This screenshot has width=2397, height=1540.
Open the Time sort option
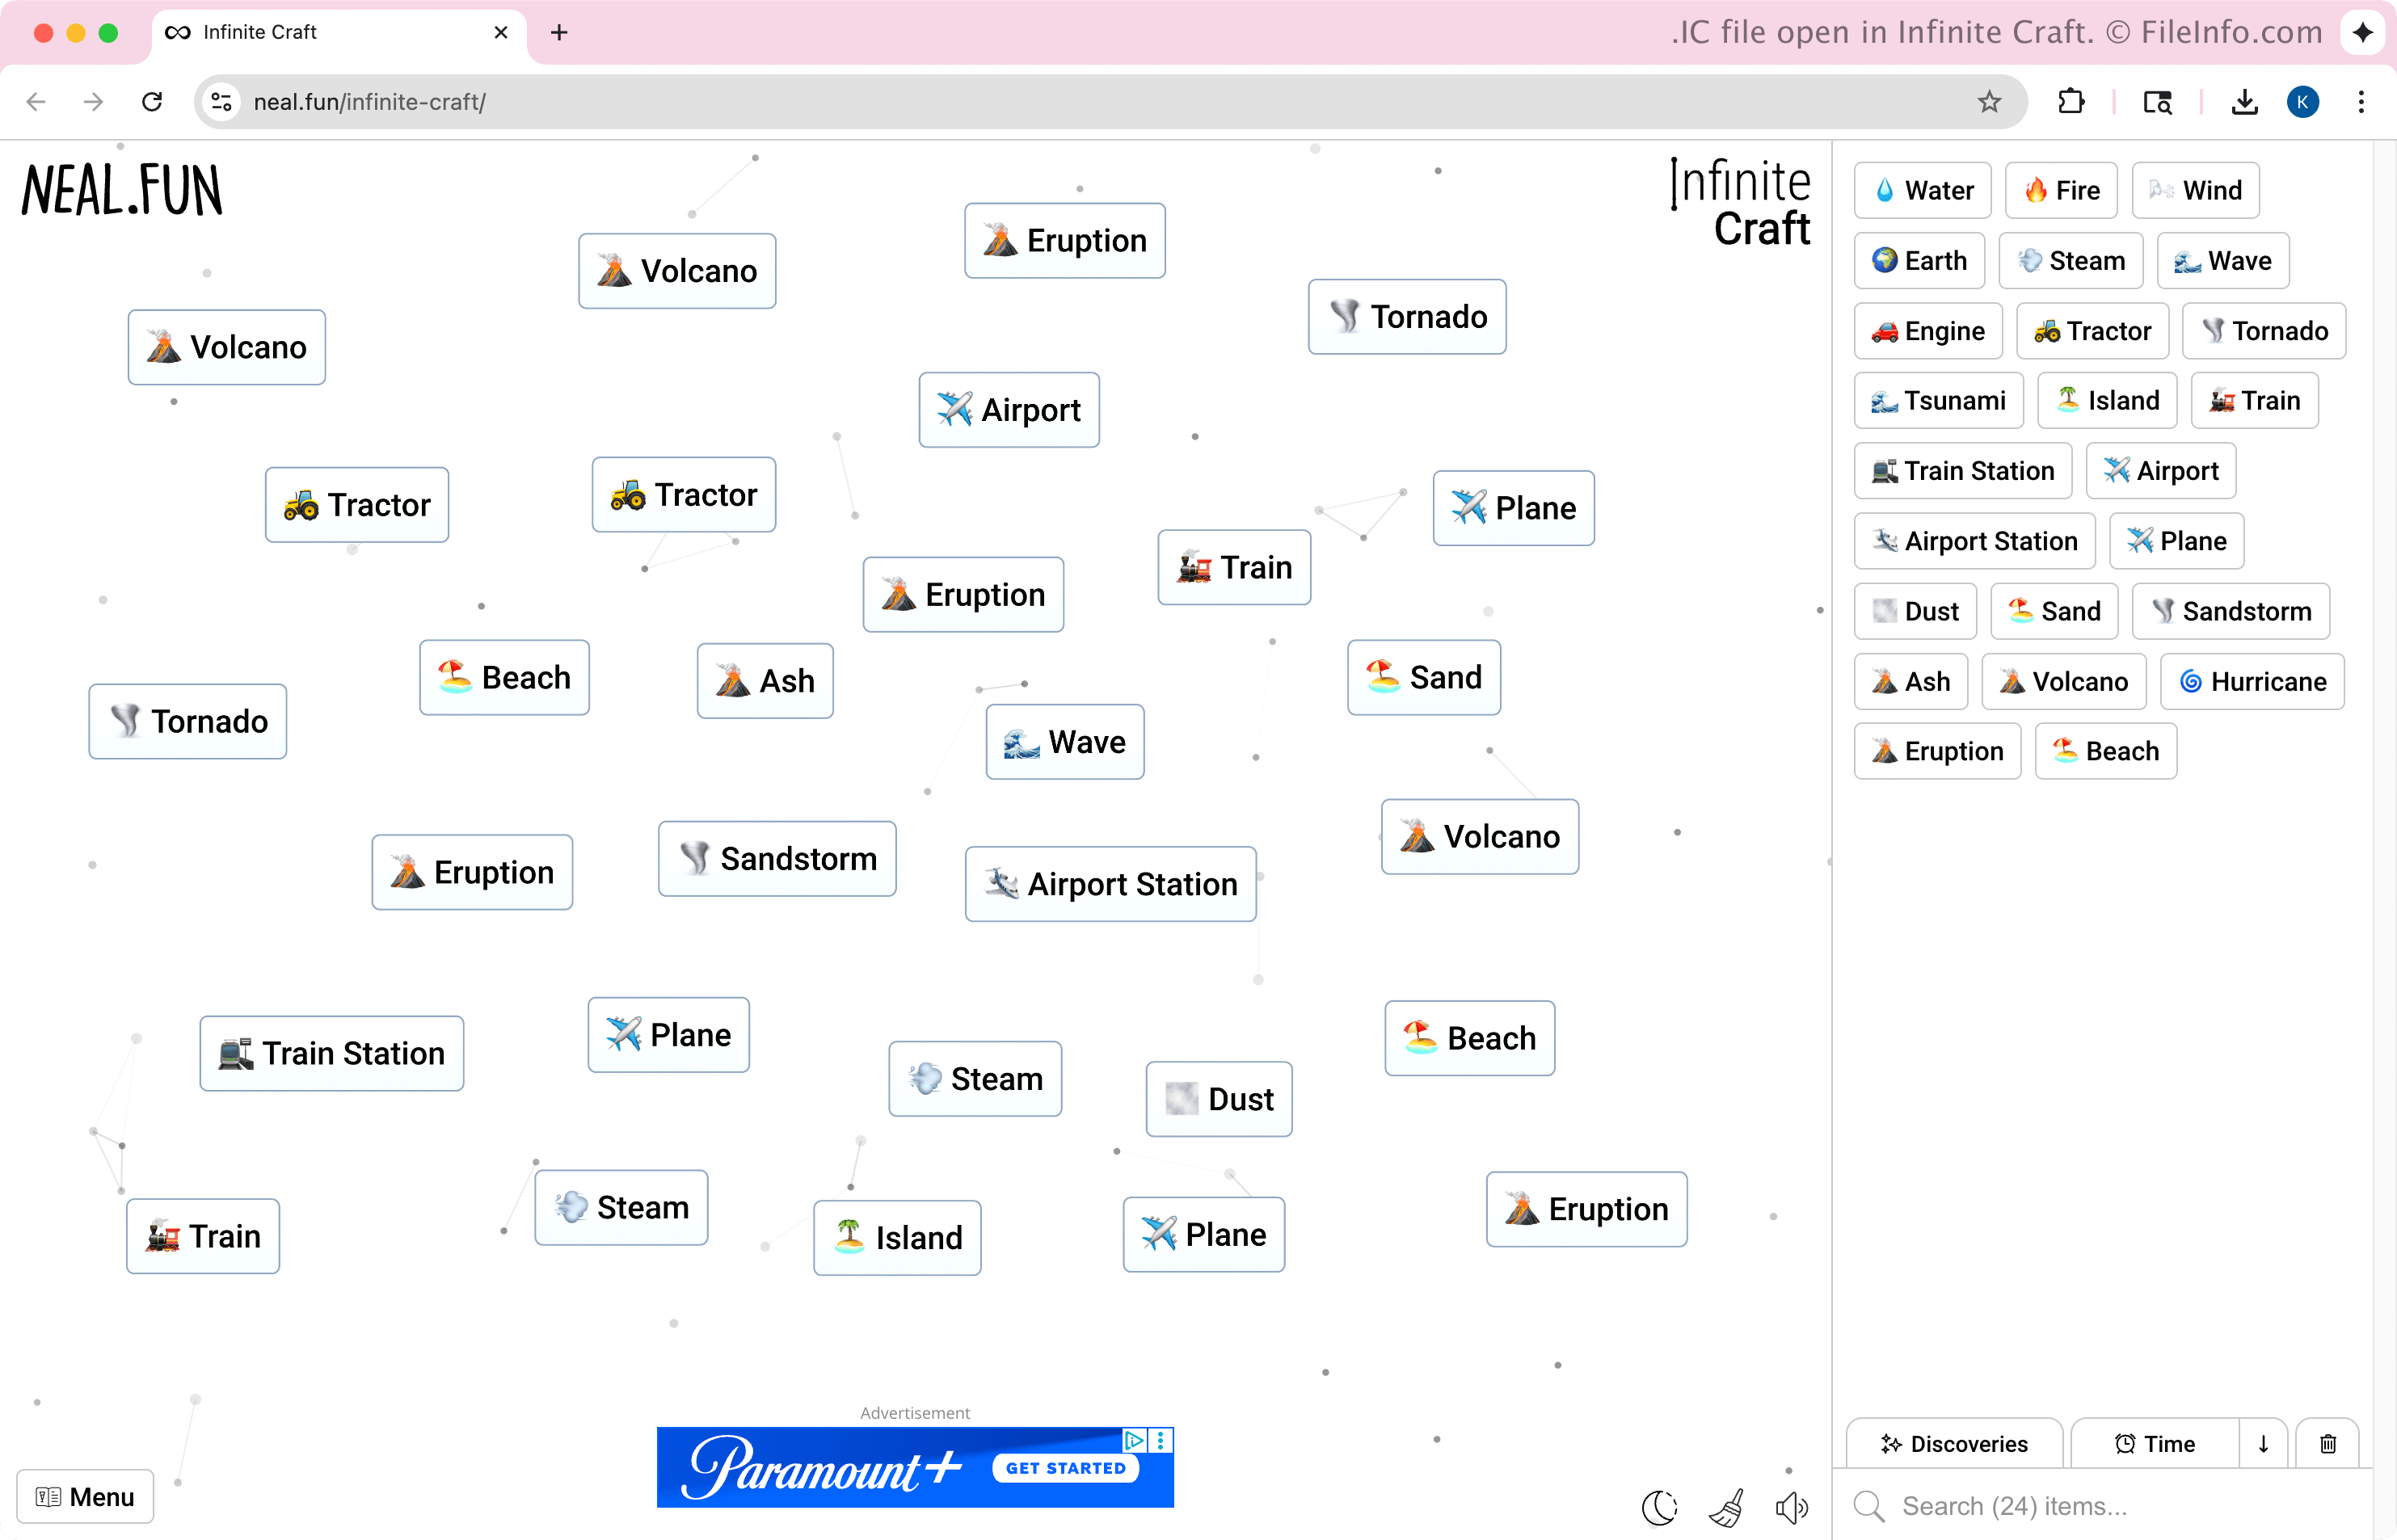click(2155, 1443)
